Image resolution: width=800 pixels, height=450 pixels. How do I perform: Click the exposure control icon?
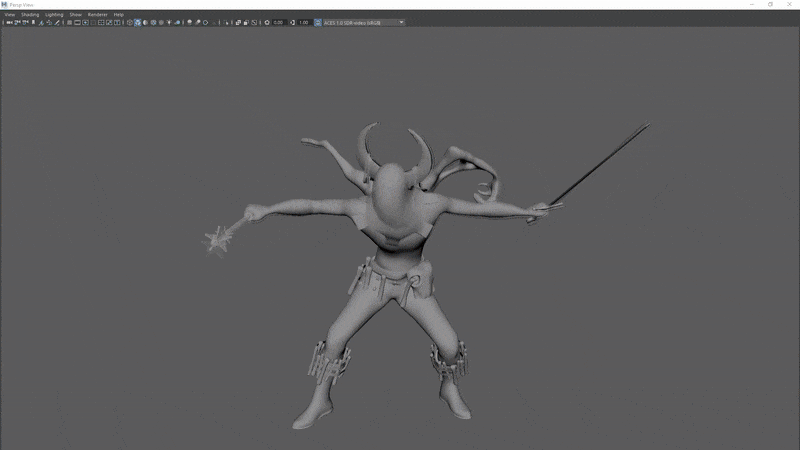[x=267, y=22]
